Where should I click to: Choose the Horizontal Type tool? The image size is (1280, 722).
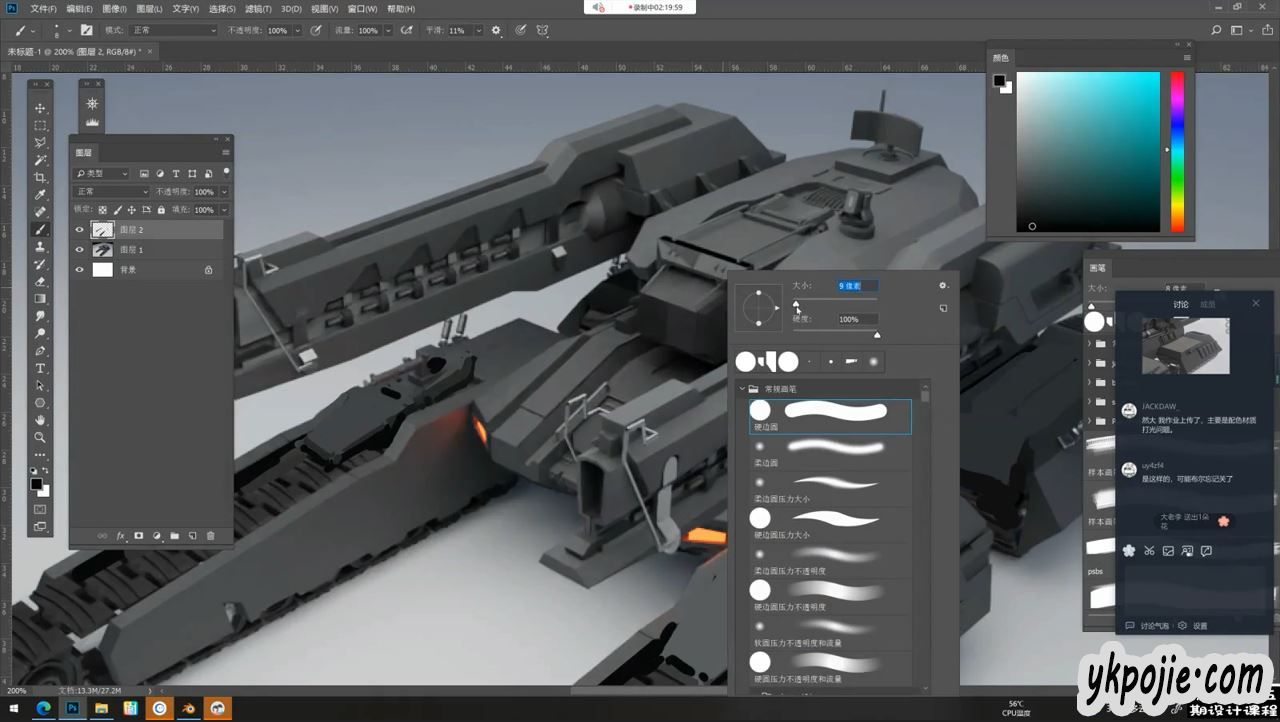coord(40,368)
